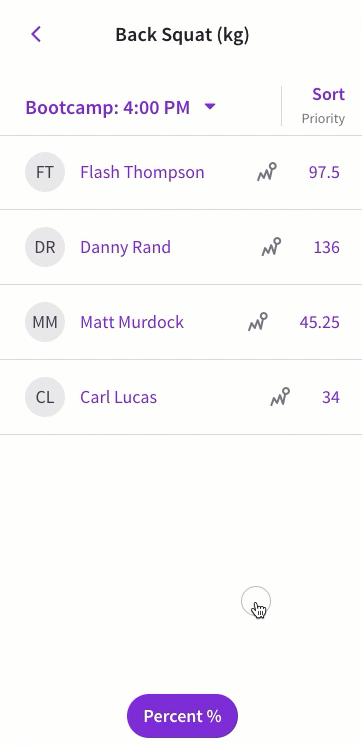Select Matt Murdock's name
362x746 pixels.
point(132,322)
